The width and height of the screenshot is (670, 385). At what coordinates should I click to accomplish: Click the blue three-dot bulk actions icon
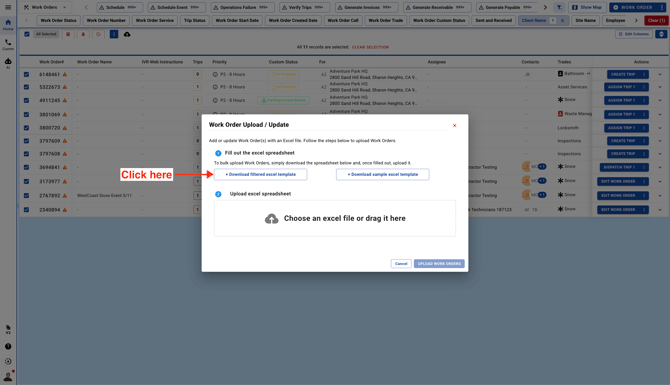coord(114,34)
